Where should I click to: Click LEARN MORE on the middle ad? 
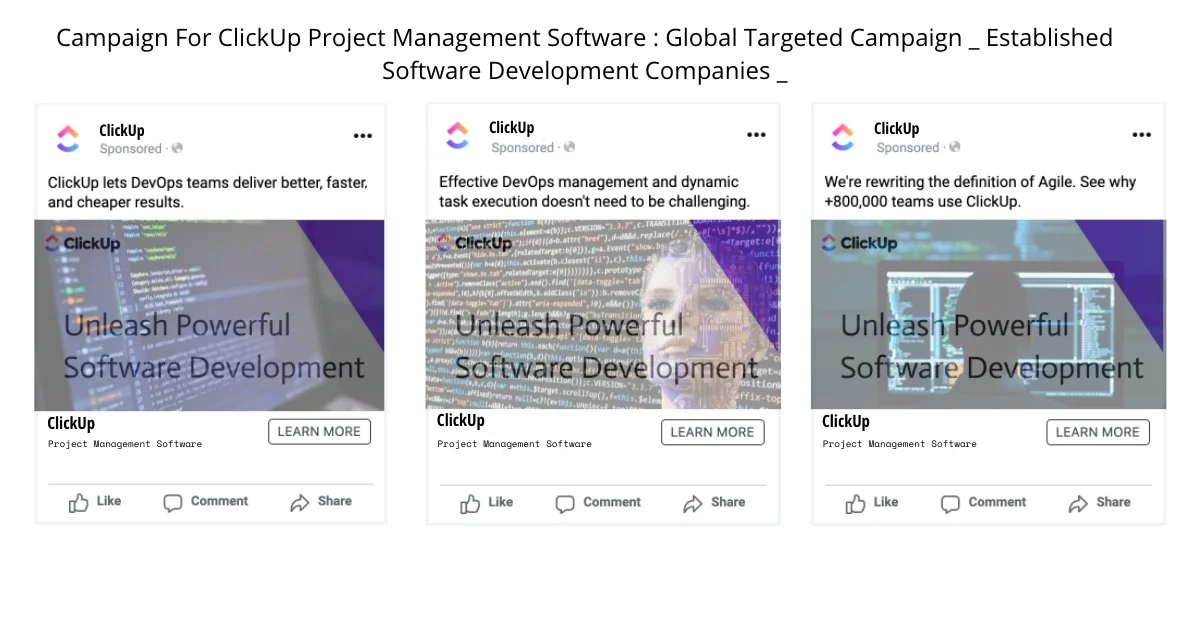point(712,432)
